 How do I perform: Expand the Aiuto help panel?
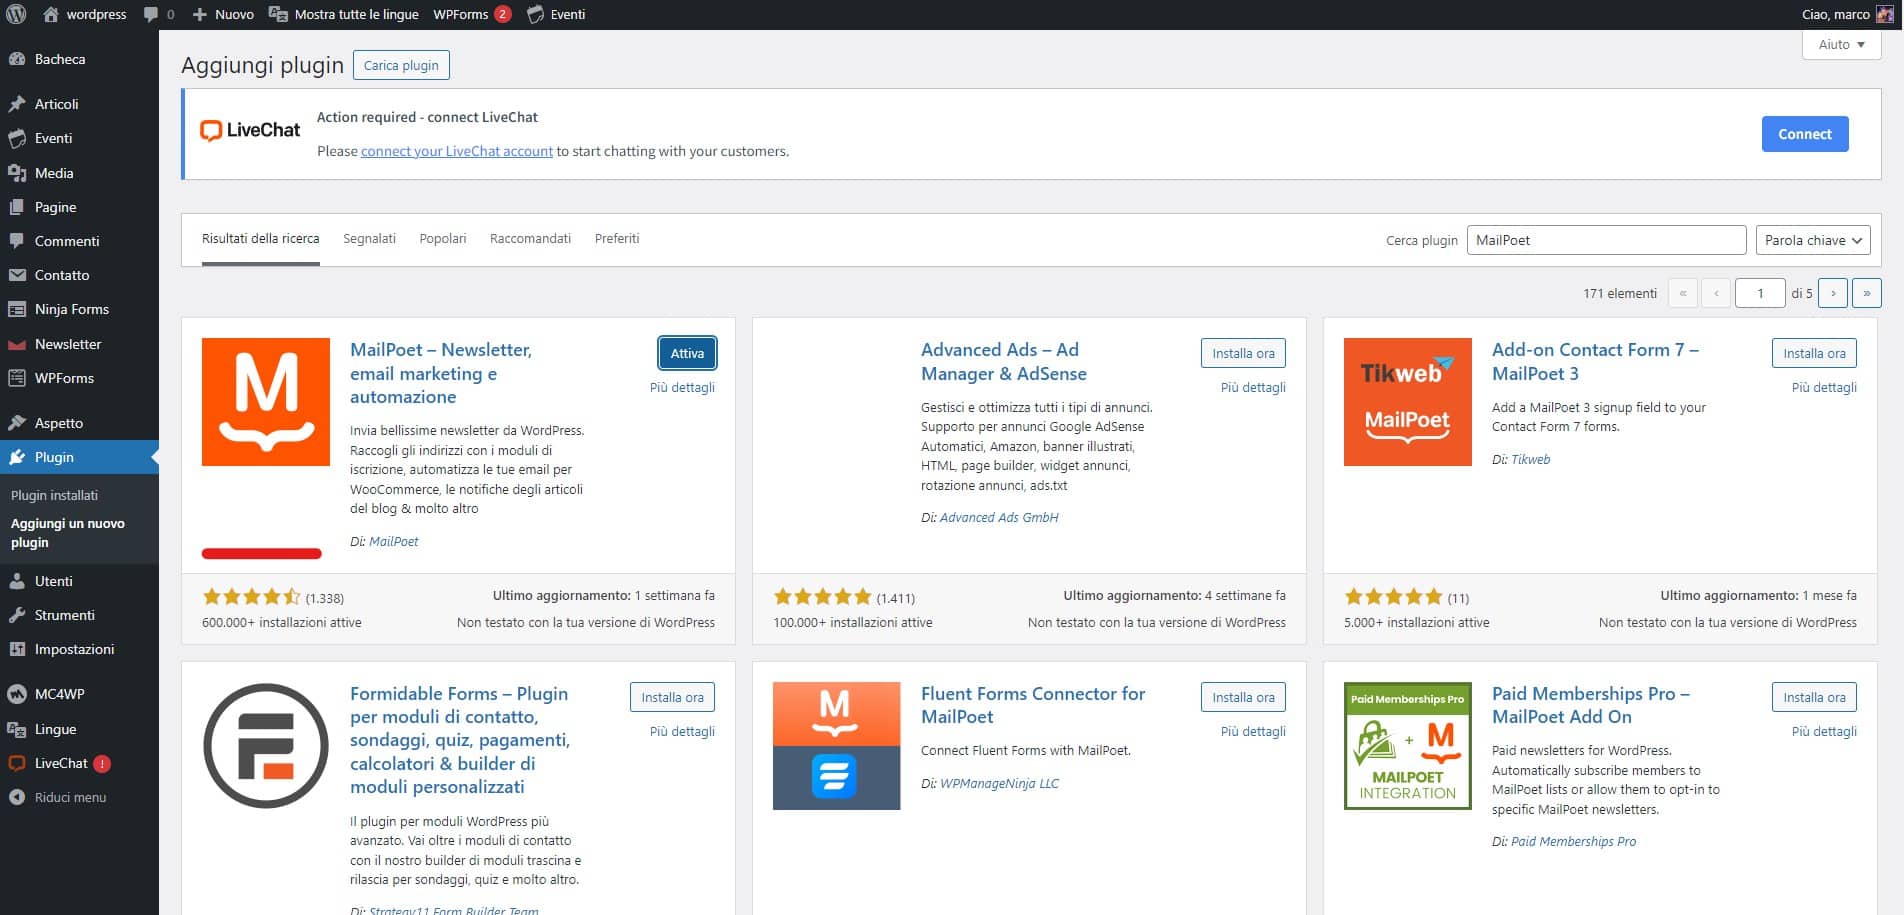tap(1841, 44)
